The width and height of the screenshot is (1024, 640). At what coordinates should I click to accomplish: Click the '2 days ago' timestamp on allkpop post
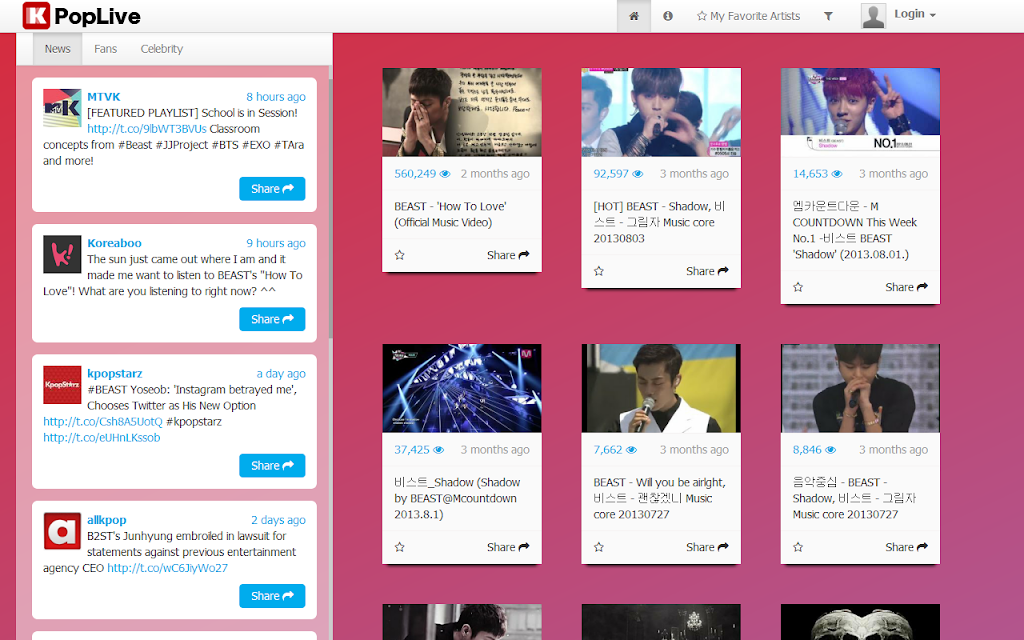278,520
